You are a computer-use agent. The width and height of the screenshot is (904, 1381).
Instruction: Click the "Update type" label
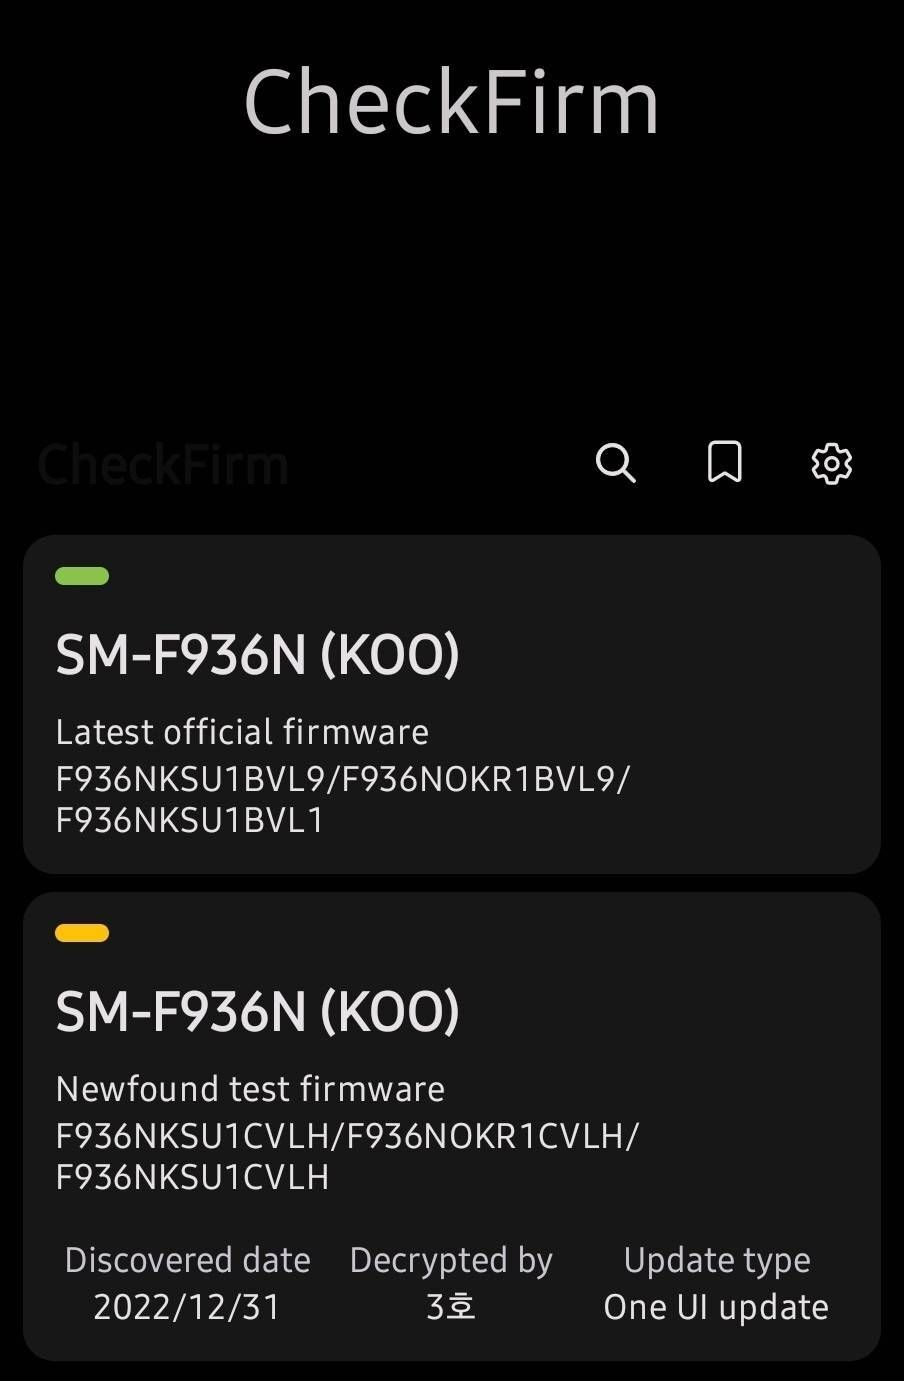(x=716, y=1260)
